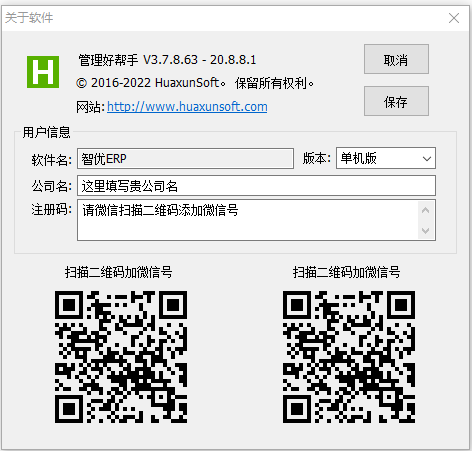Click the down arrow of the 注册码 scrollbar
The width and height of the screenshot is (472, 451).
[426, 230]
